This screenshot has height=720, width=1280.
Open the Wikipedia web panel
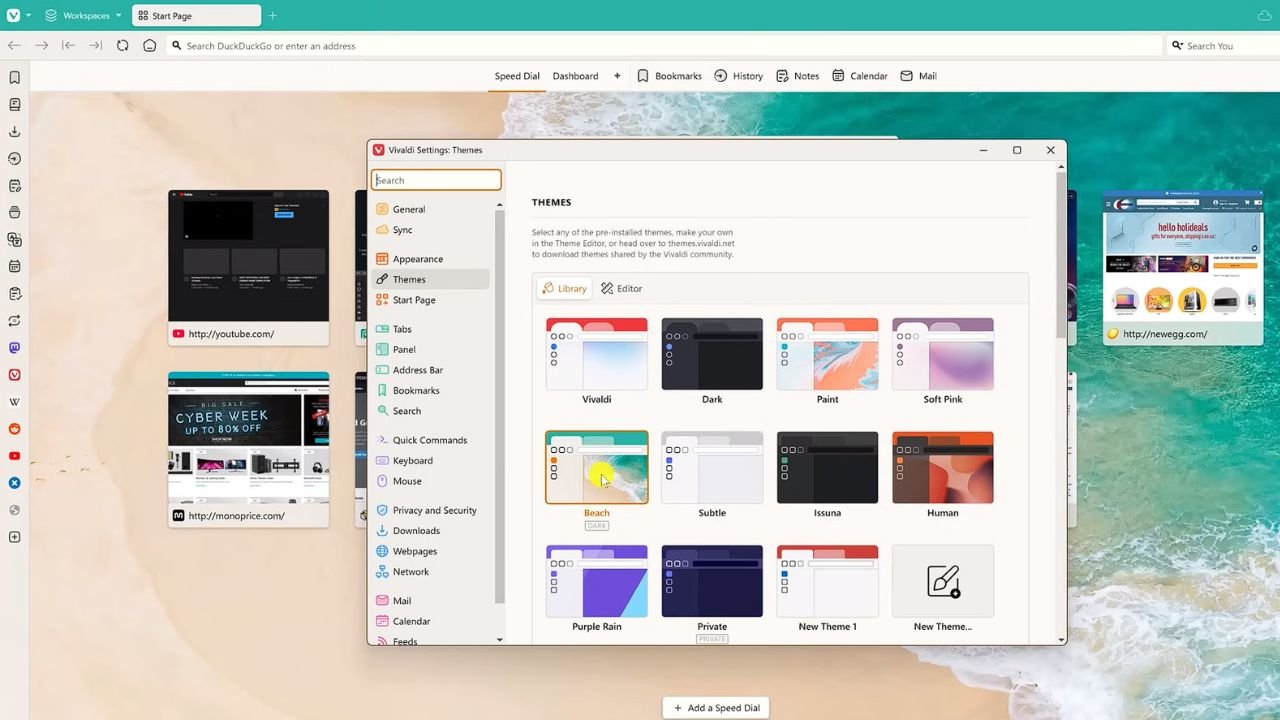click(x=14, y=401)
